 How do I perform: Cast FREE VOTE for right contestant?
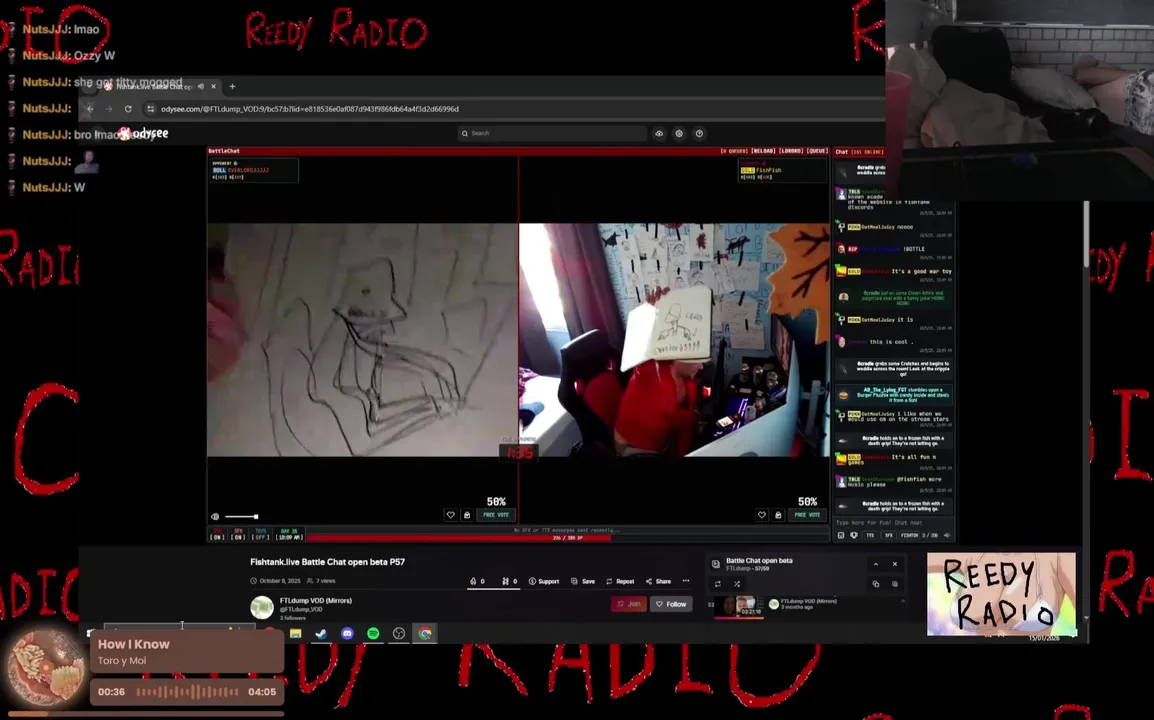click(807, 515)
